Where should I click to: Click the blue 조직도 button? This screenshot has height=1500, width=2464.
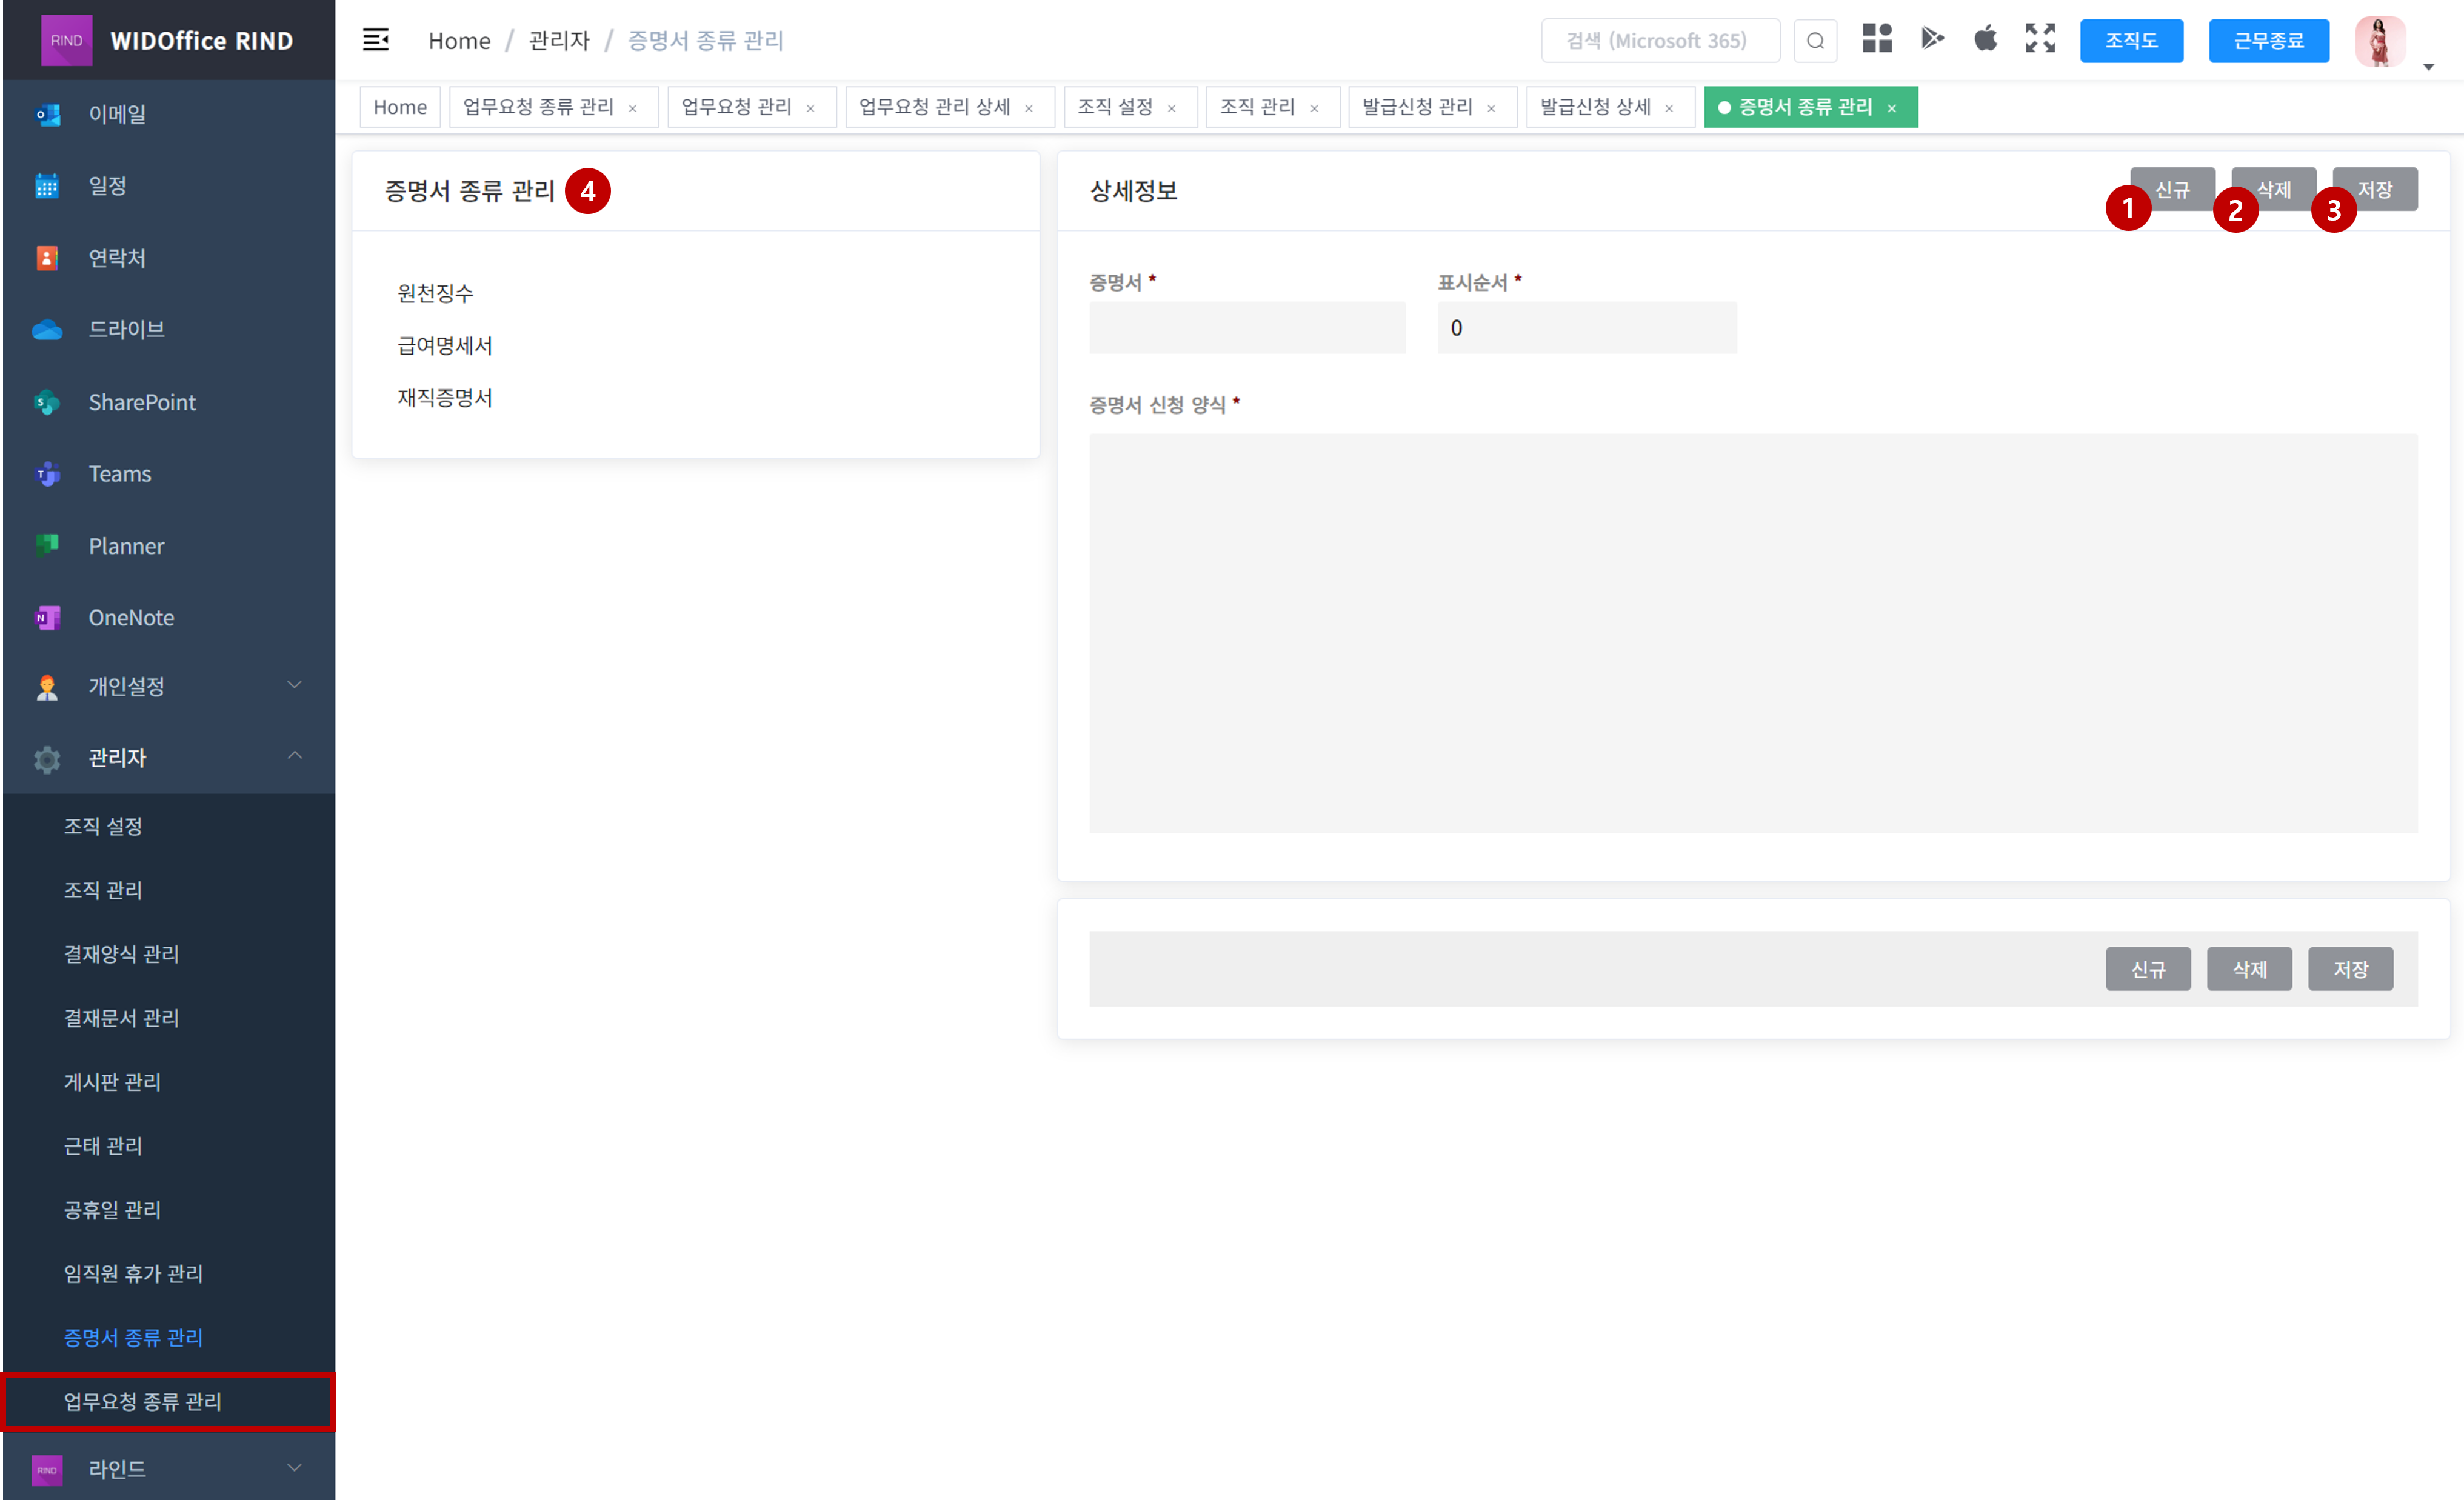coord(2131,41)
